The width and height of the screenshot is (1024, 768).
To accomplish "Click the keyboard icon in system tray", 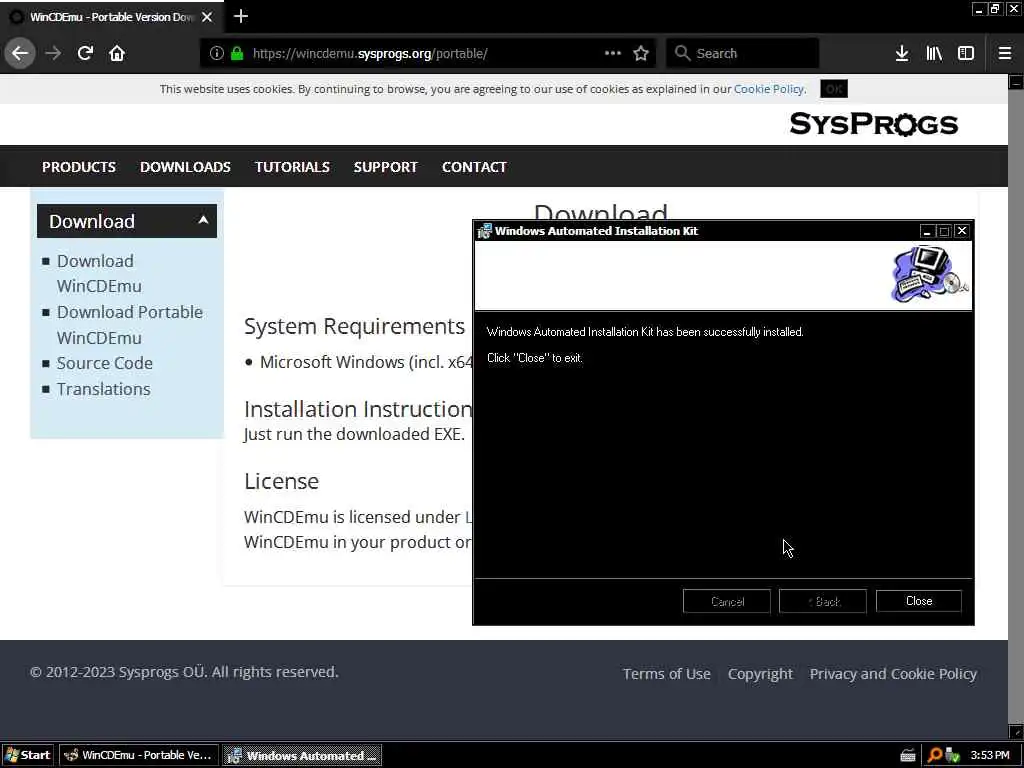I will (x=908, y=756).
